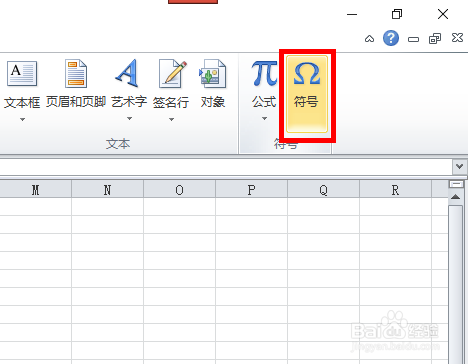
Task: Insert a Text Box (文本框)
Action: coord(22,83)
